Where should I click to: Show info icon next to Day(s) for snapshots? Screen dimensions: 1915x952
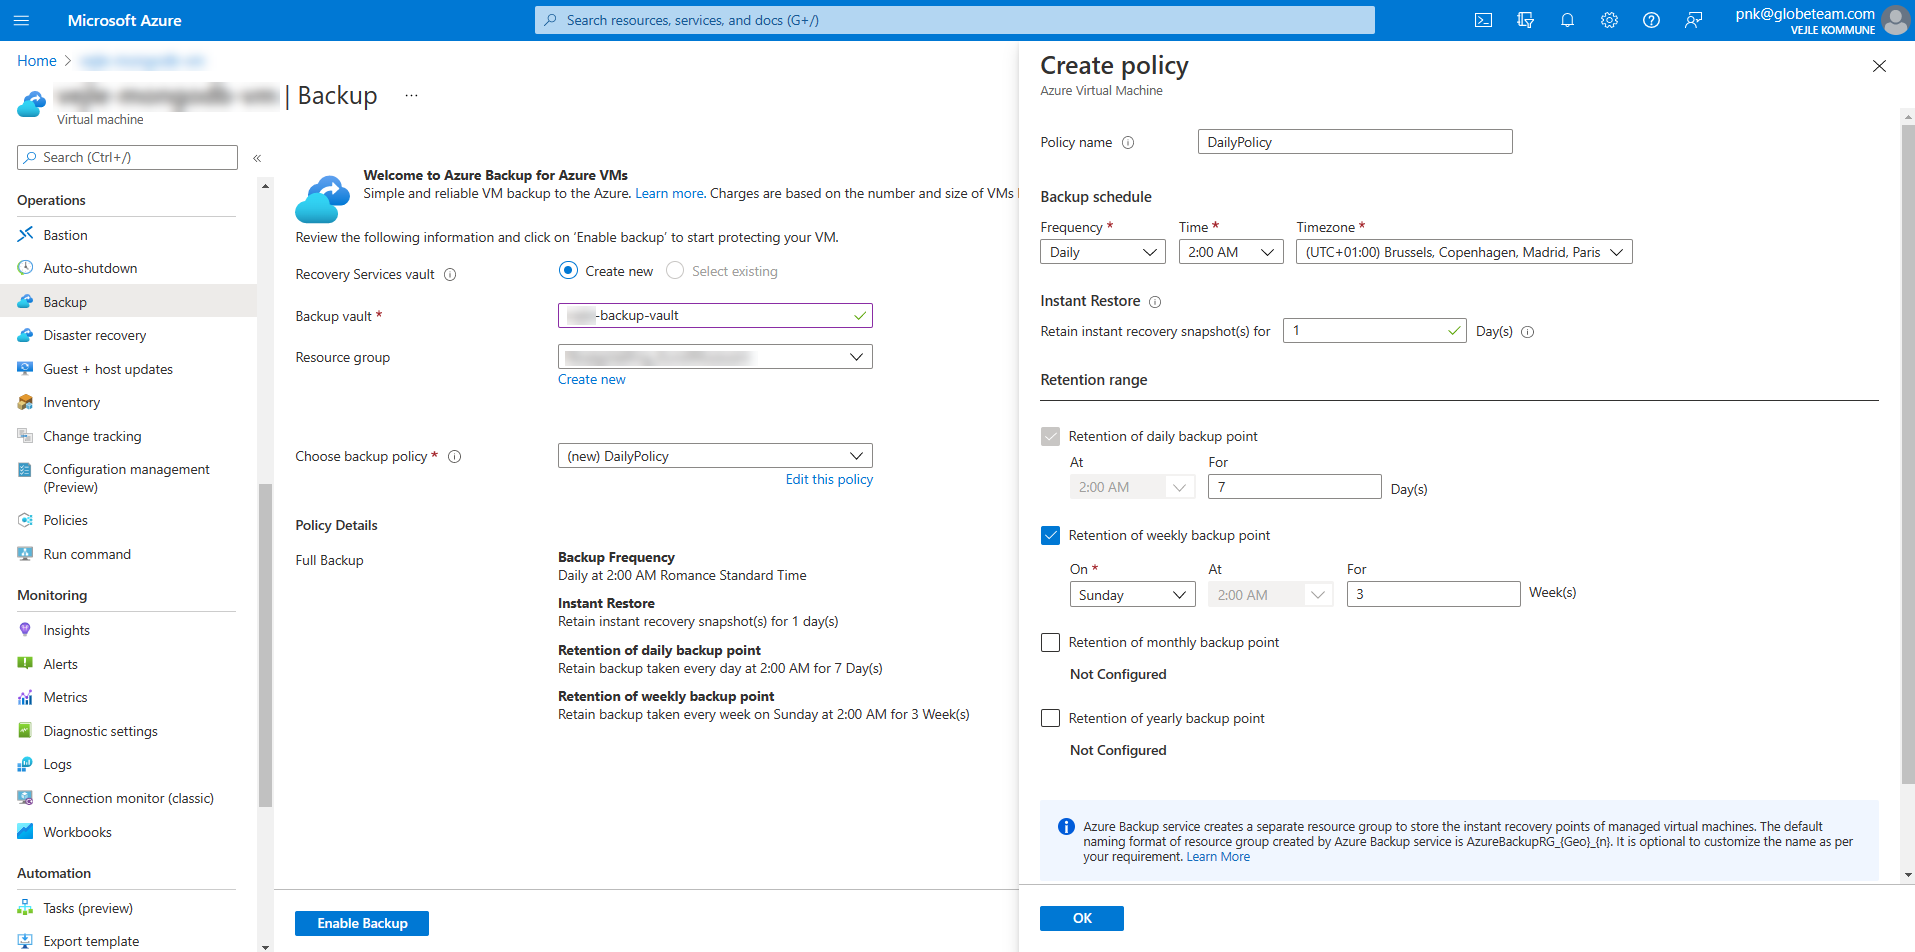click(x=1528, y=332)
